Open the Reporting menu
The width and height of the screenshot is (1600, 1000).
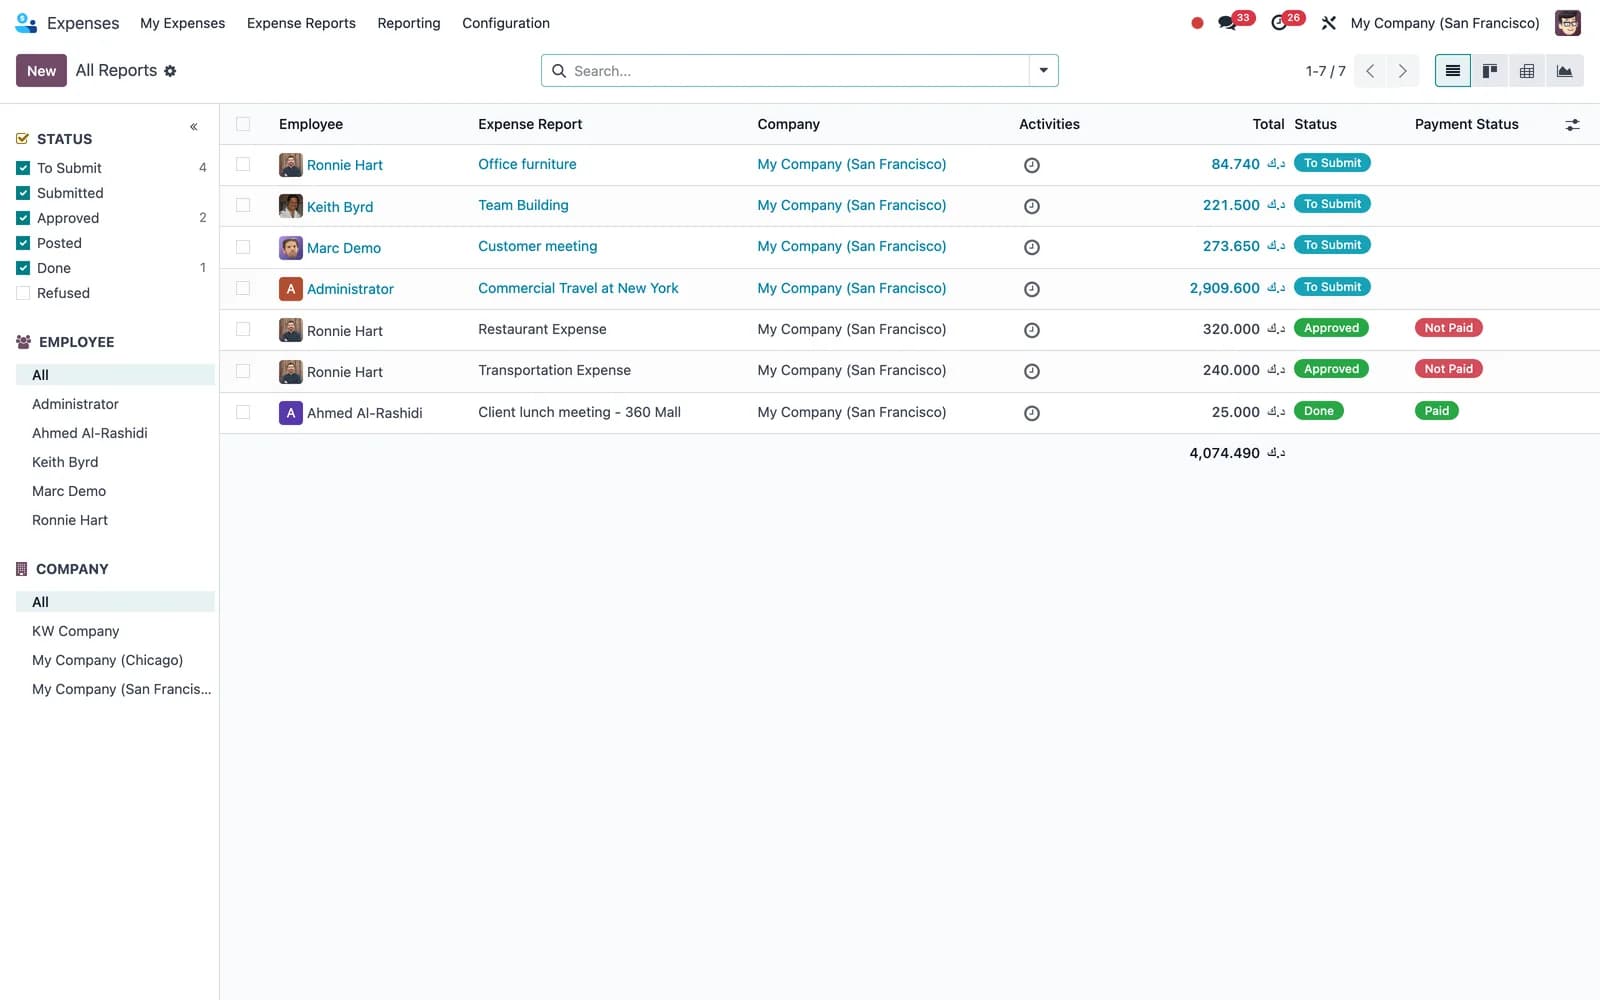click(x=409, y=23)
